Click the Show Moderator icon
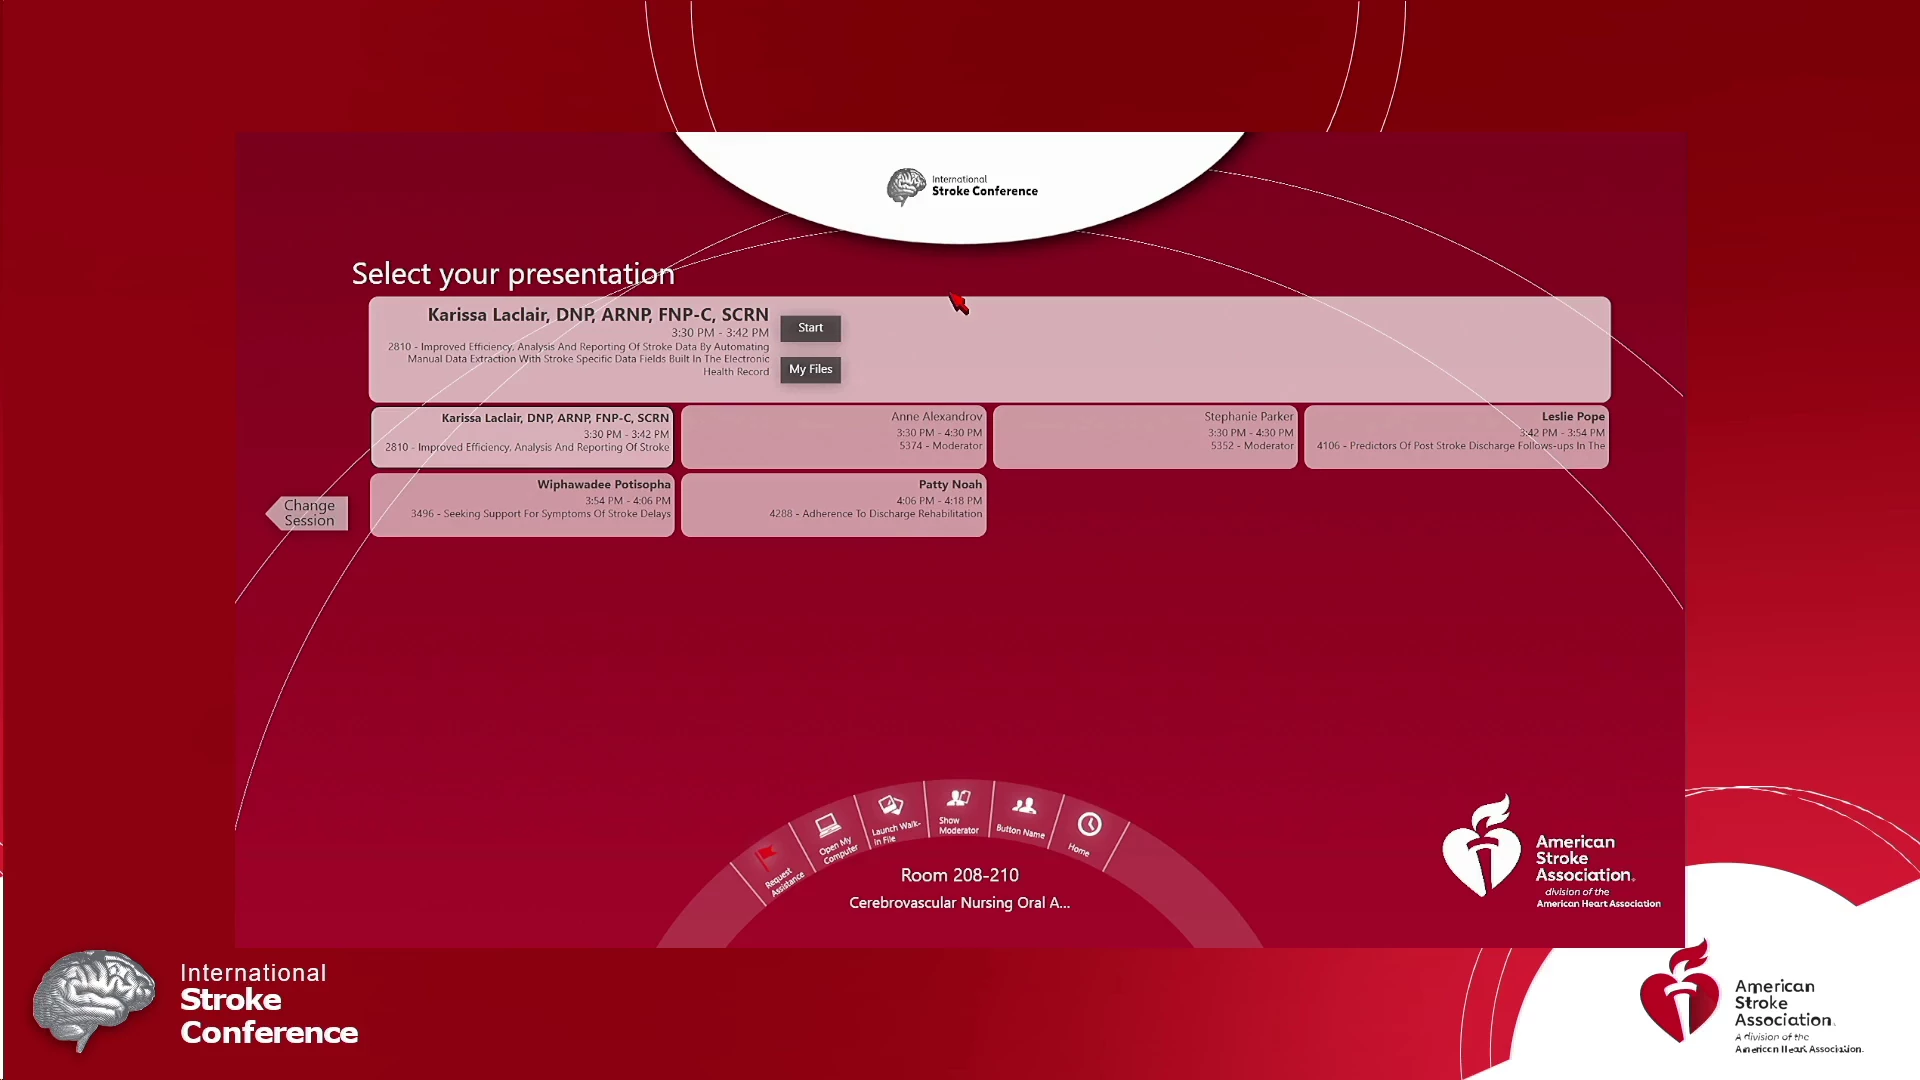 pyautogui.click(x=958, y=799)
